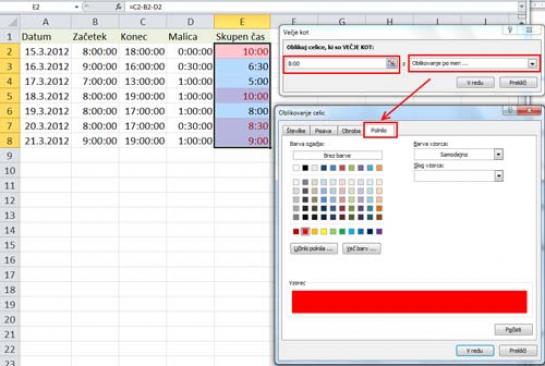
Task: Select column E header
Action: coord(242,22)
